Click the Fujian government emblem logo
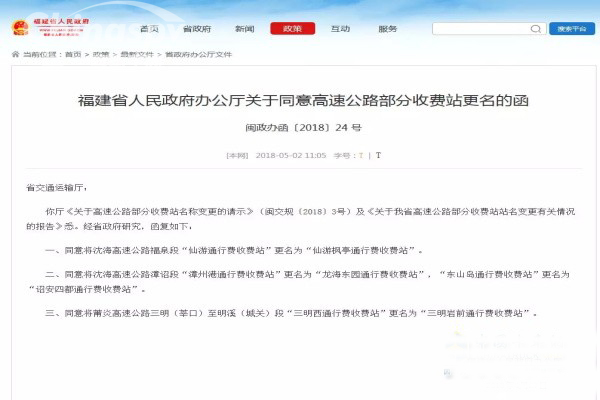The height and width of the screenshot is (400, 600). (x=20, y=28)
